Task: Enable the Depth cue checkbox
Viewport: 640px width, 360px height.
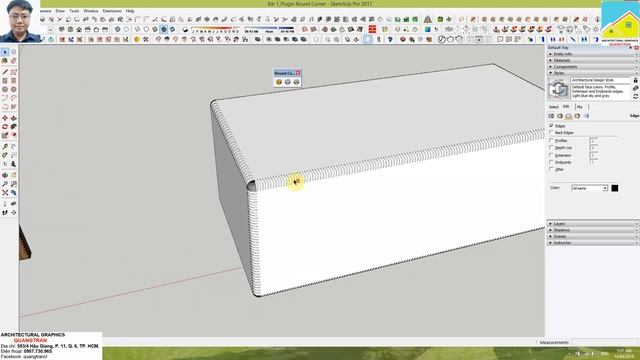Action: (551, 147)
